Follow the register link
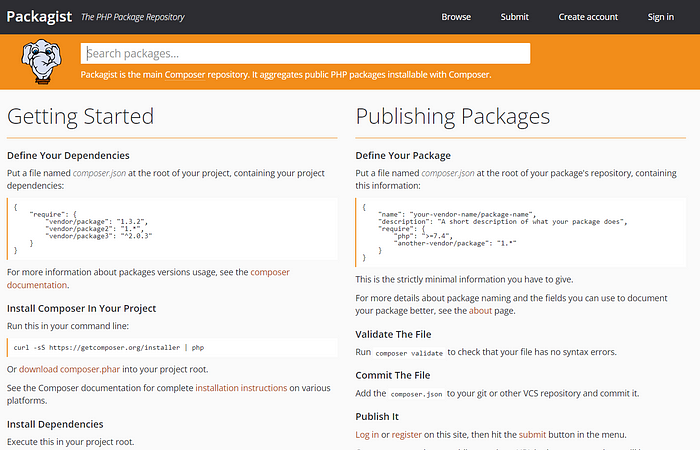Screen dimensions: 700x450 click(406, 434)
